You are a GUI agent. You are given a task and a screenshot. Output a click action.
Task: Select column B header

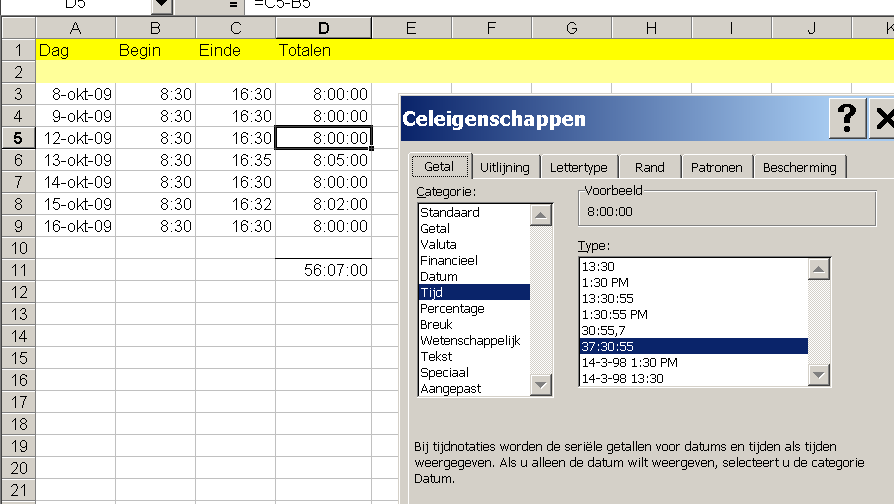point(155,28)
